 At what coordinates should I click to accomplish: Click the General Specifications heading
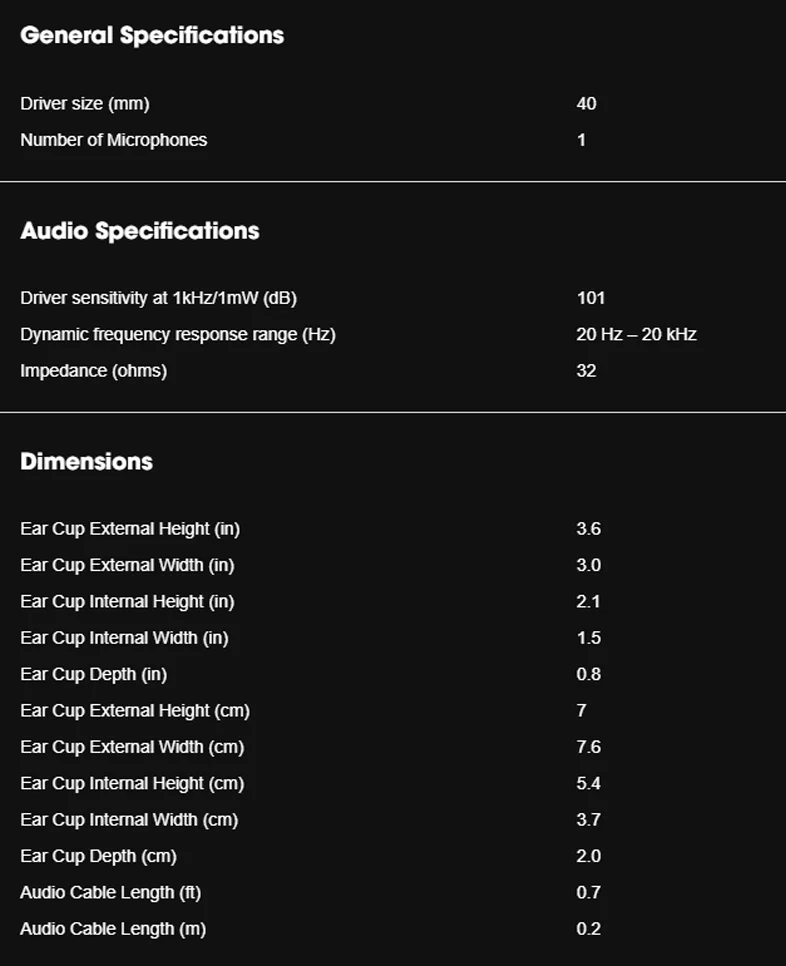pos(152,35)
